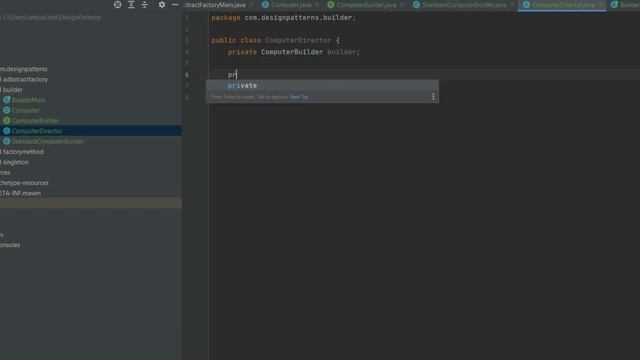Click the ComputerDirector class icon in tree
Screen dimensions: 640x360
(7, 131)
